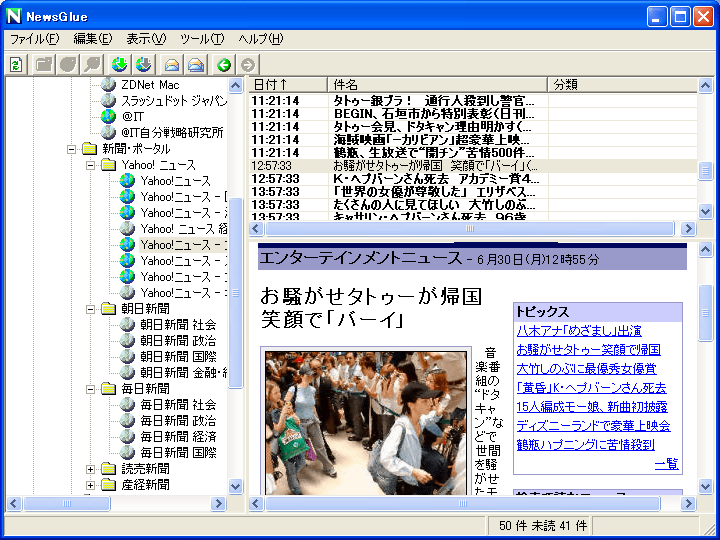720x540 pixels.
Task: Click the article list vertical scrollbar thumb
Action: click(x=705, y=170)
